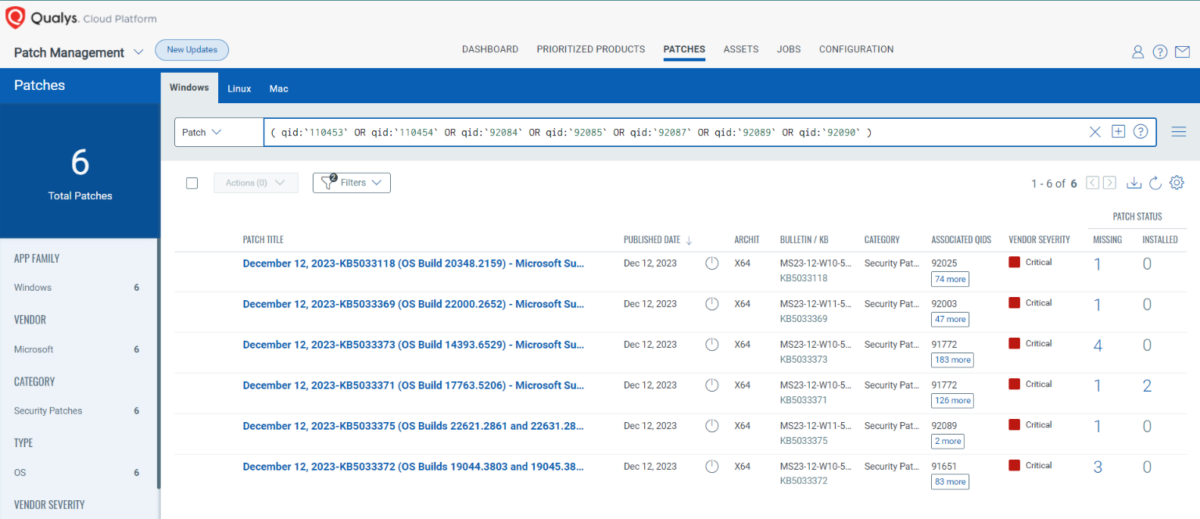Click the New Updates button
The height and width of the screenshot is (519, 1200).
coord(192,49)
